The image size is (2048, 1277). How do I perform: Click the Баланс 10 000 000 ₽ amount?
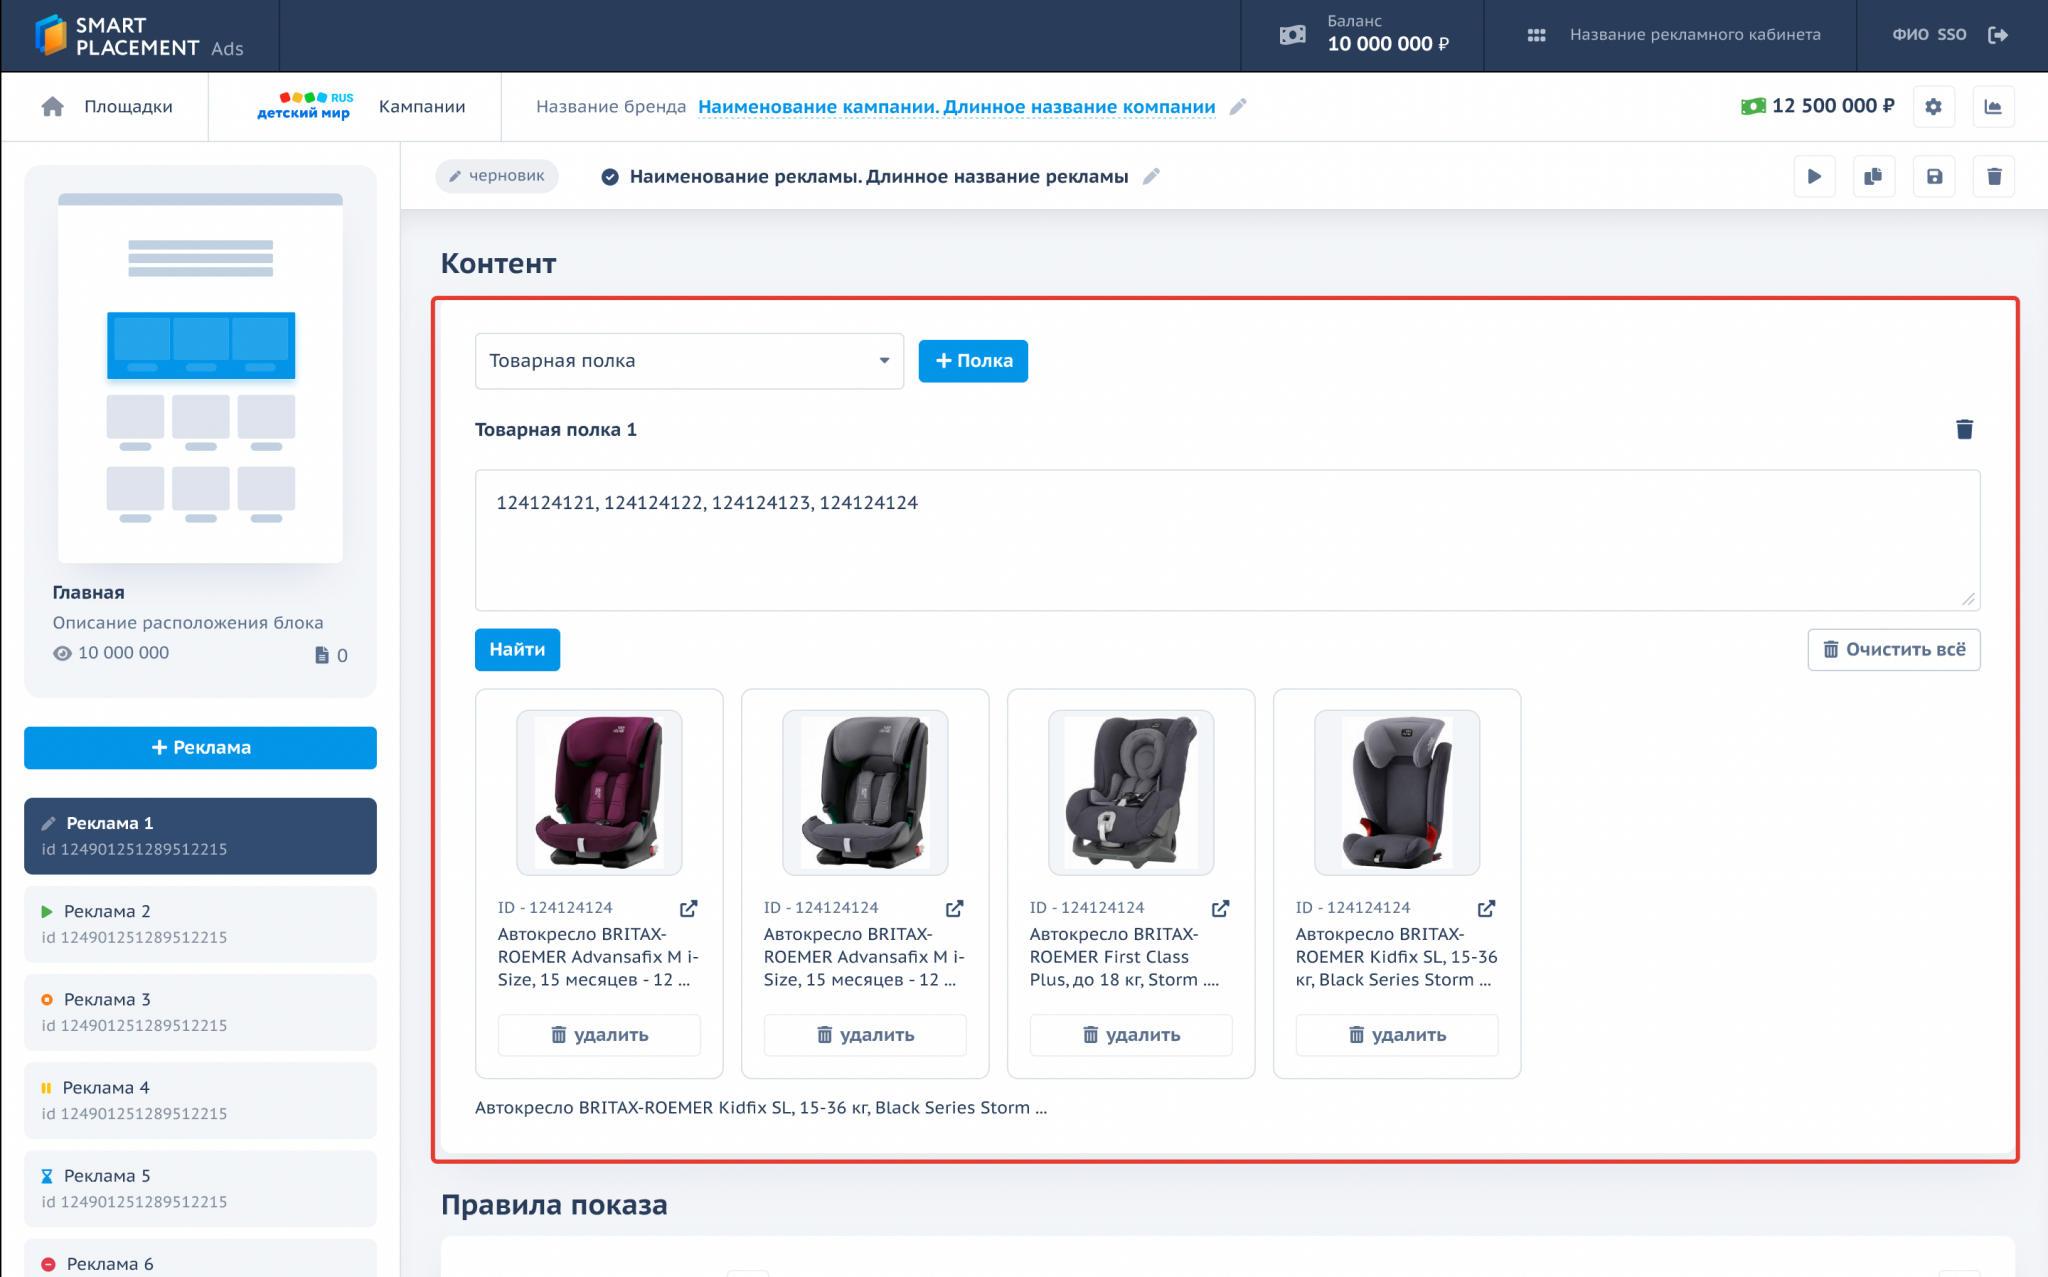coord(1388,44)
